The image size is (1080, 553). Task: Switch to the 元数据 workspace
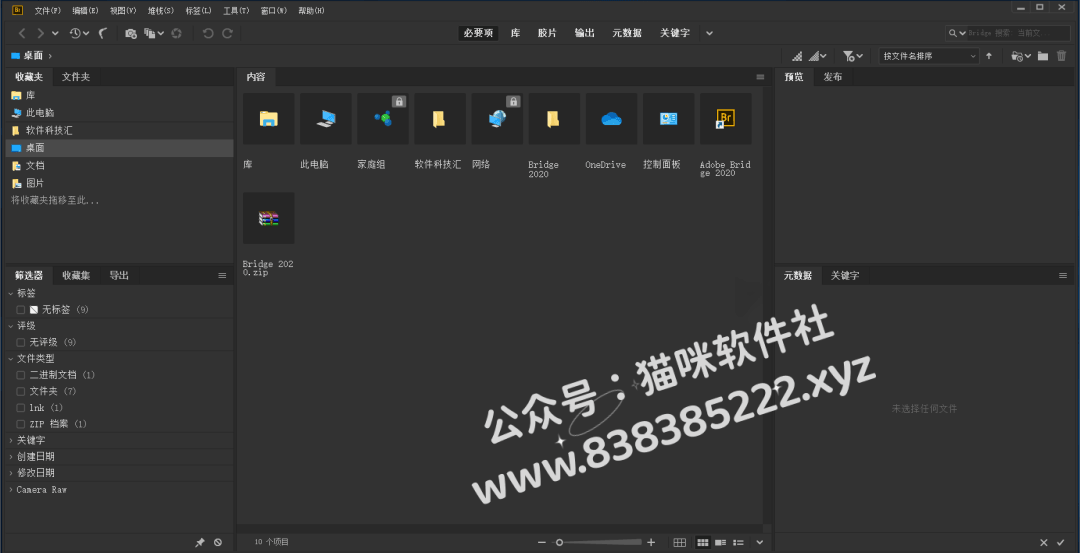pos(627,33)
